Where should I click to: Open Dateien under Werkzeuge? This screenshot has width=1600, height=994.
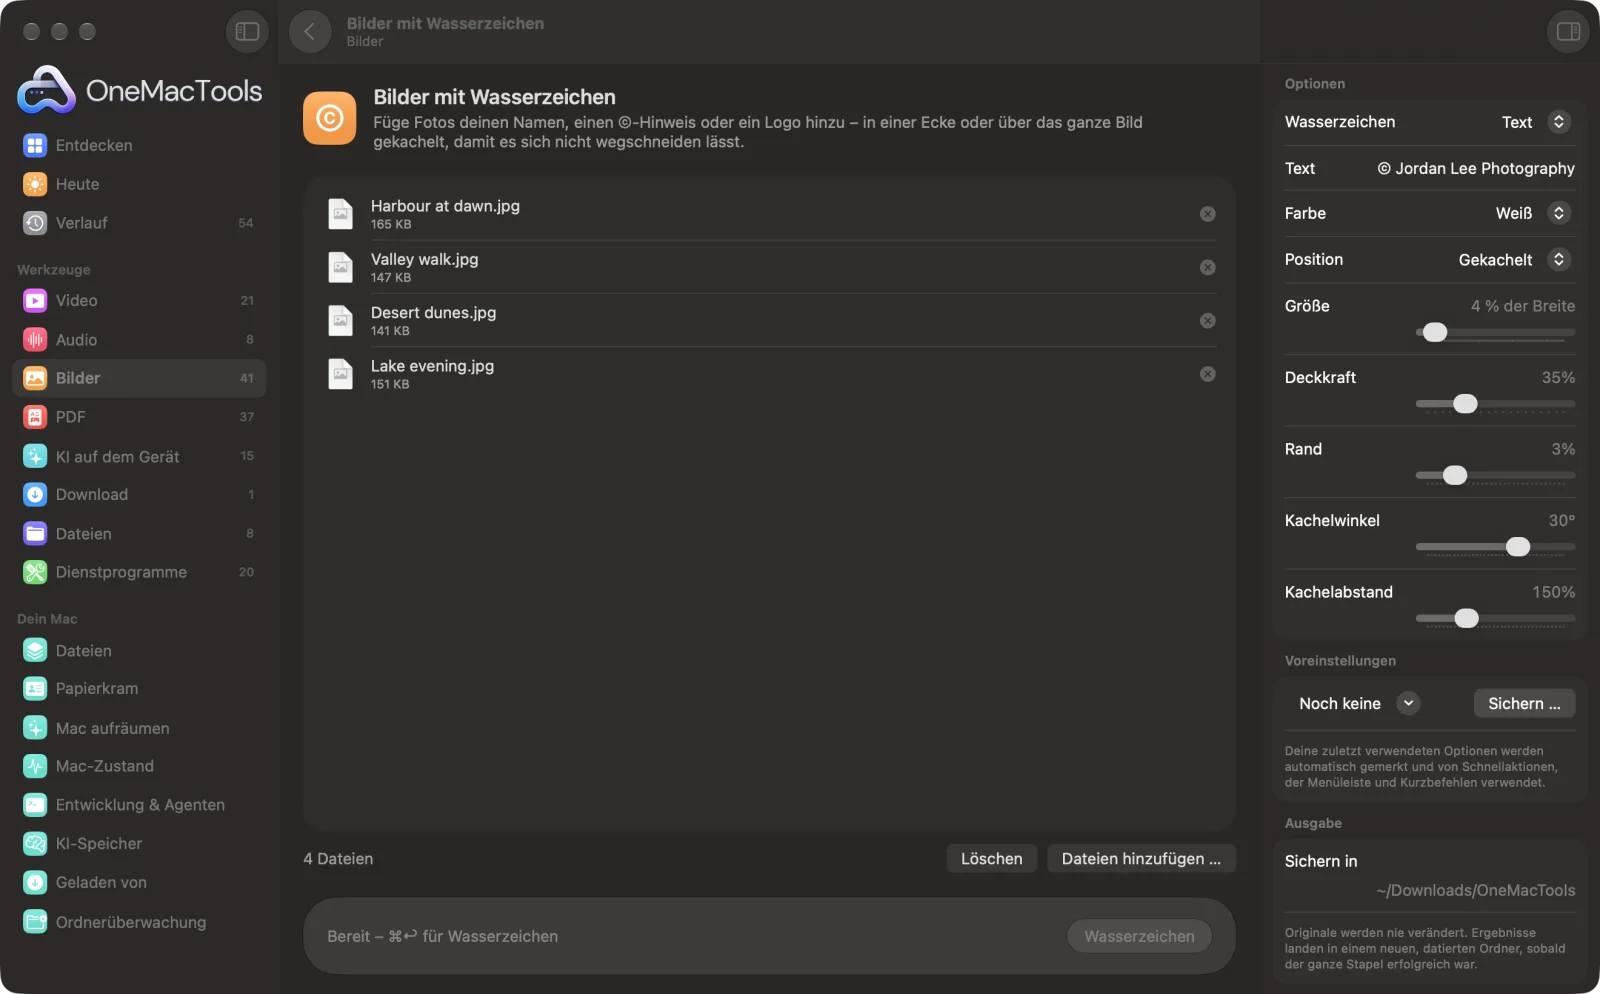139,534
